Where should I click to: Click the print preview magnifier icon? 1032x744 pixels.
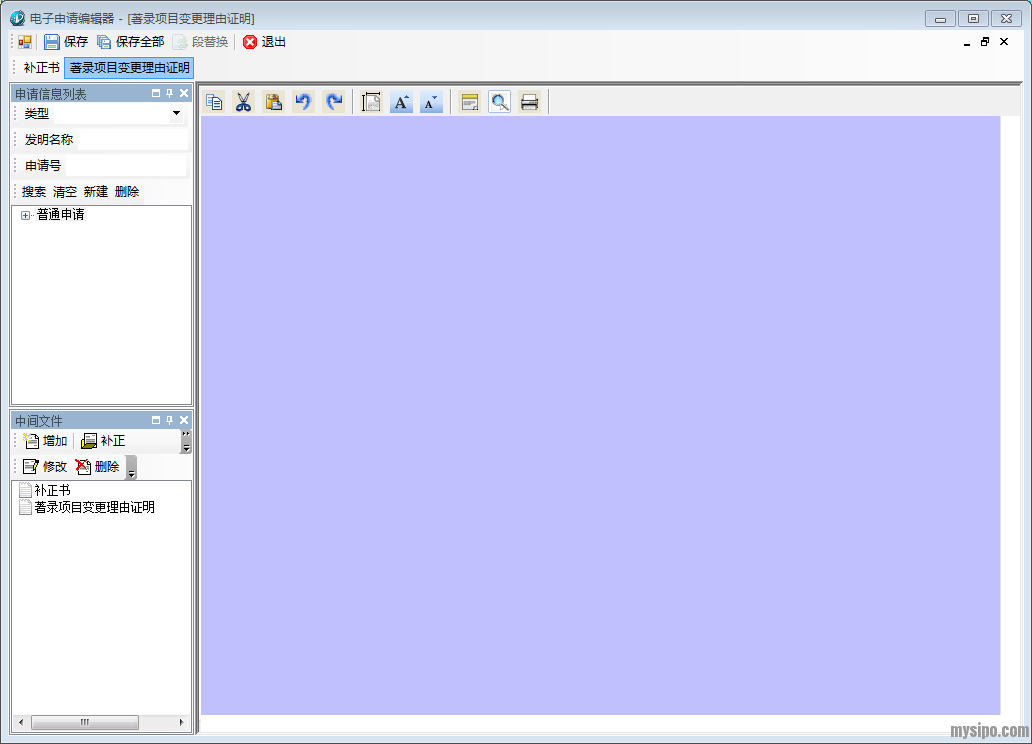coord(499,102)
